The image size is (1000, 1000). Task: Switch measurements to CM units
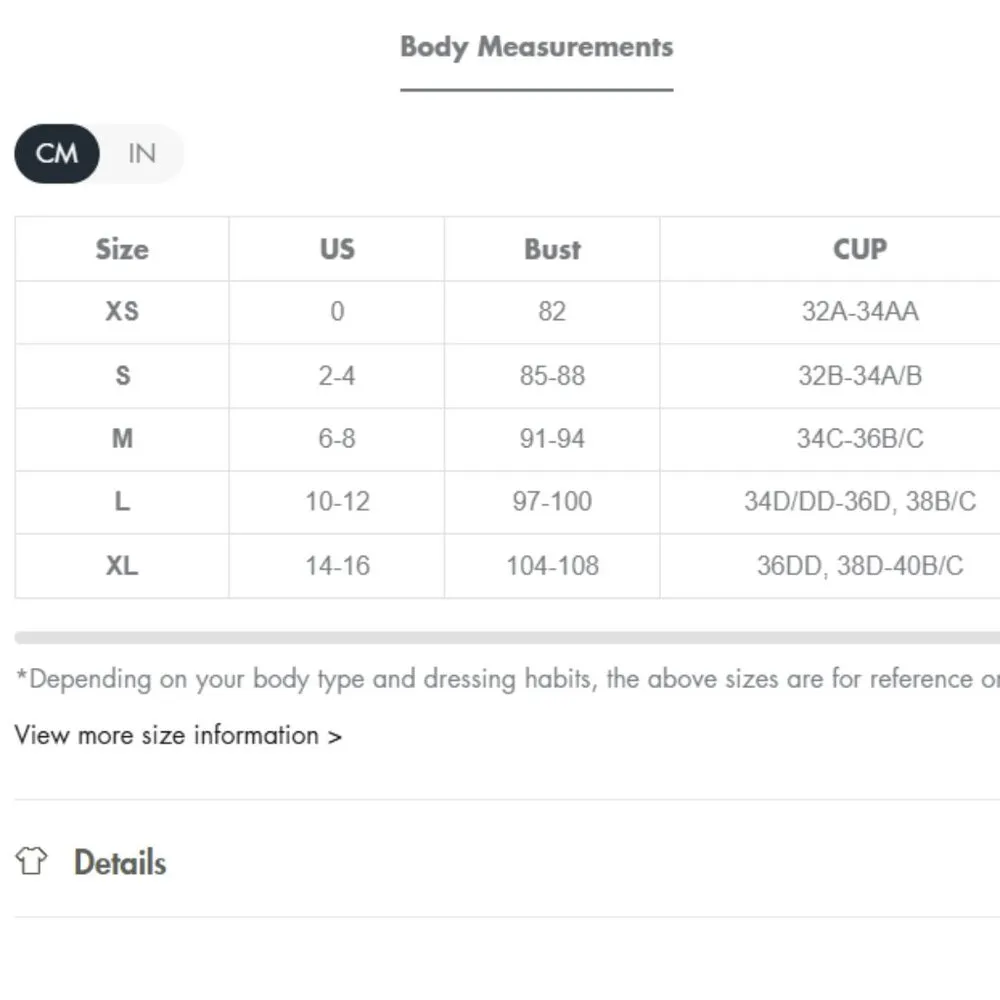(57, 154)
